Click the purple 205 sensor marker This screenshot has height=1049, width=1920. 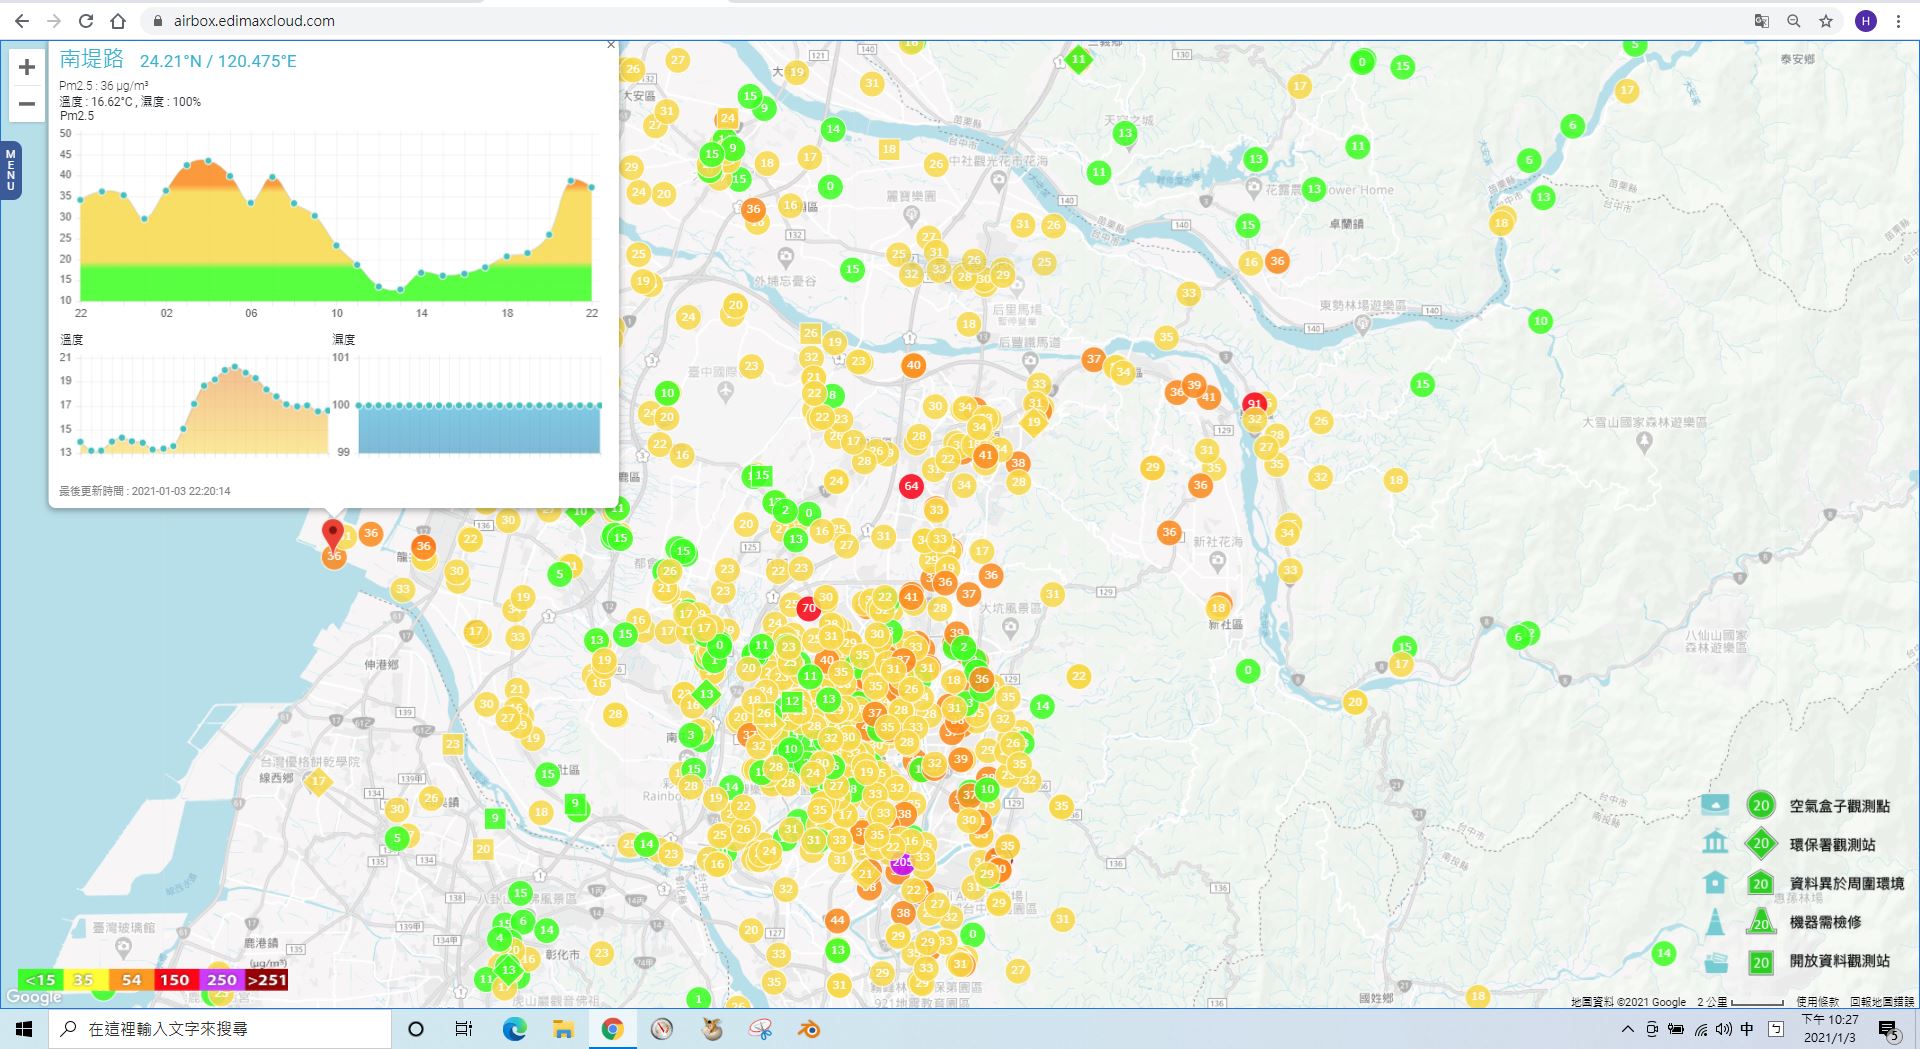tap(902, 862)
